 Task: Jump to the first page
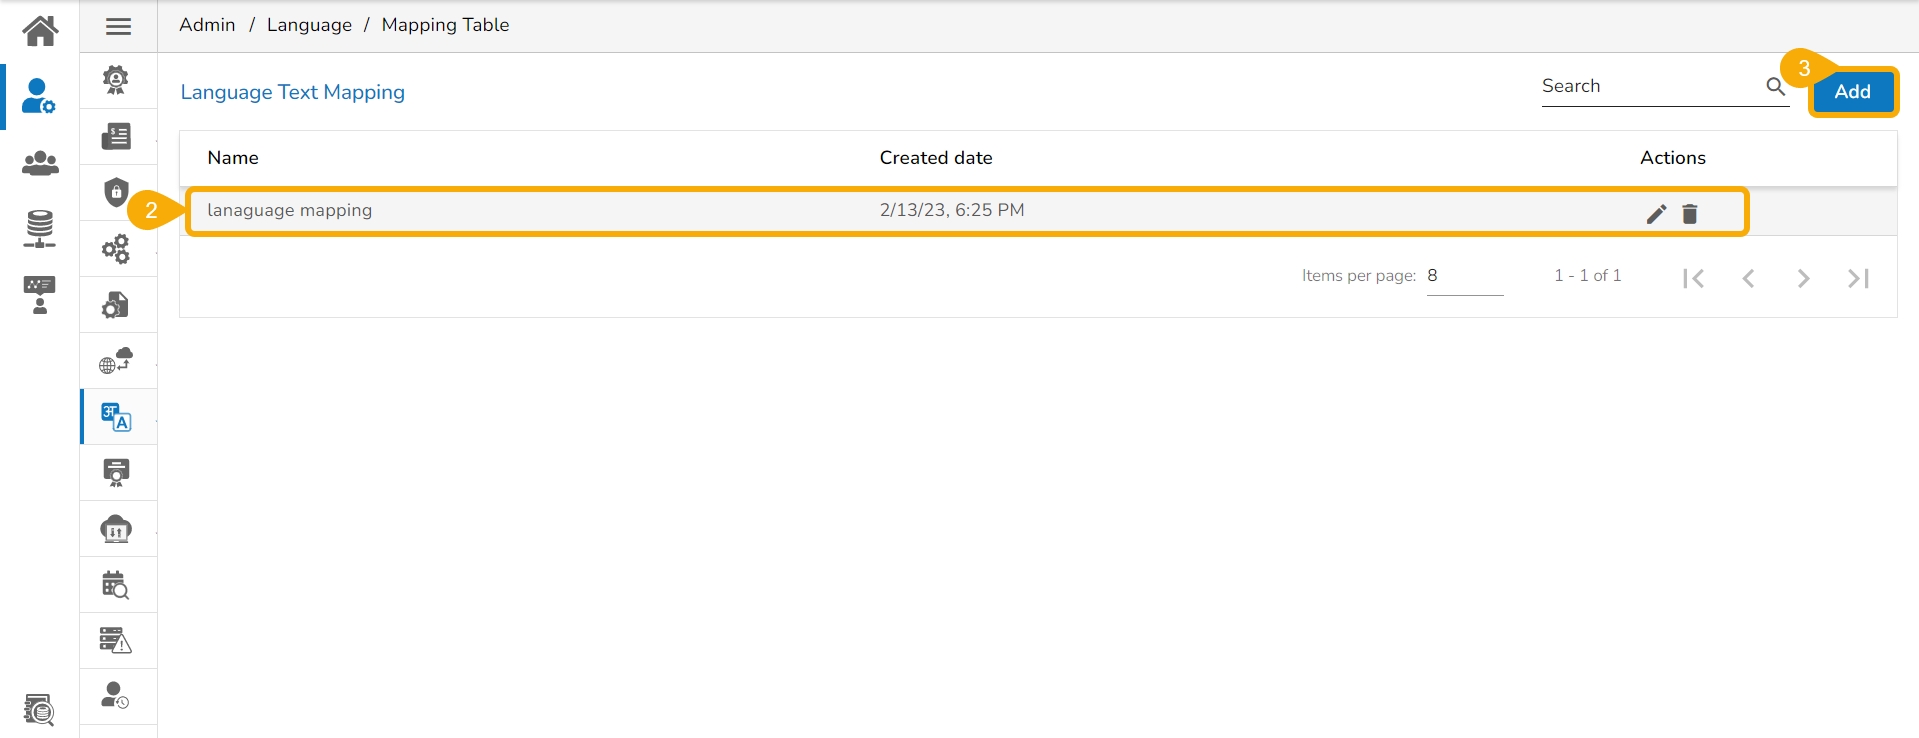pos(1693,278)
